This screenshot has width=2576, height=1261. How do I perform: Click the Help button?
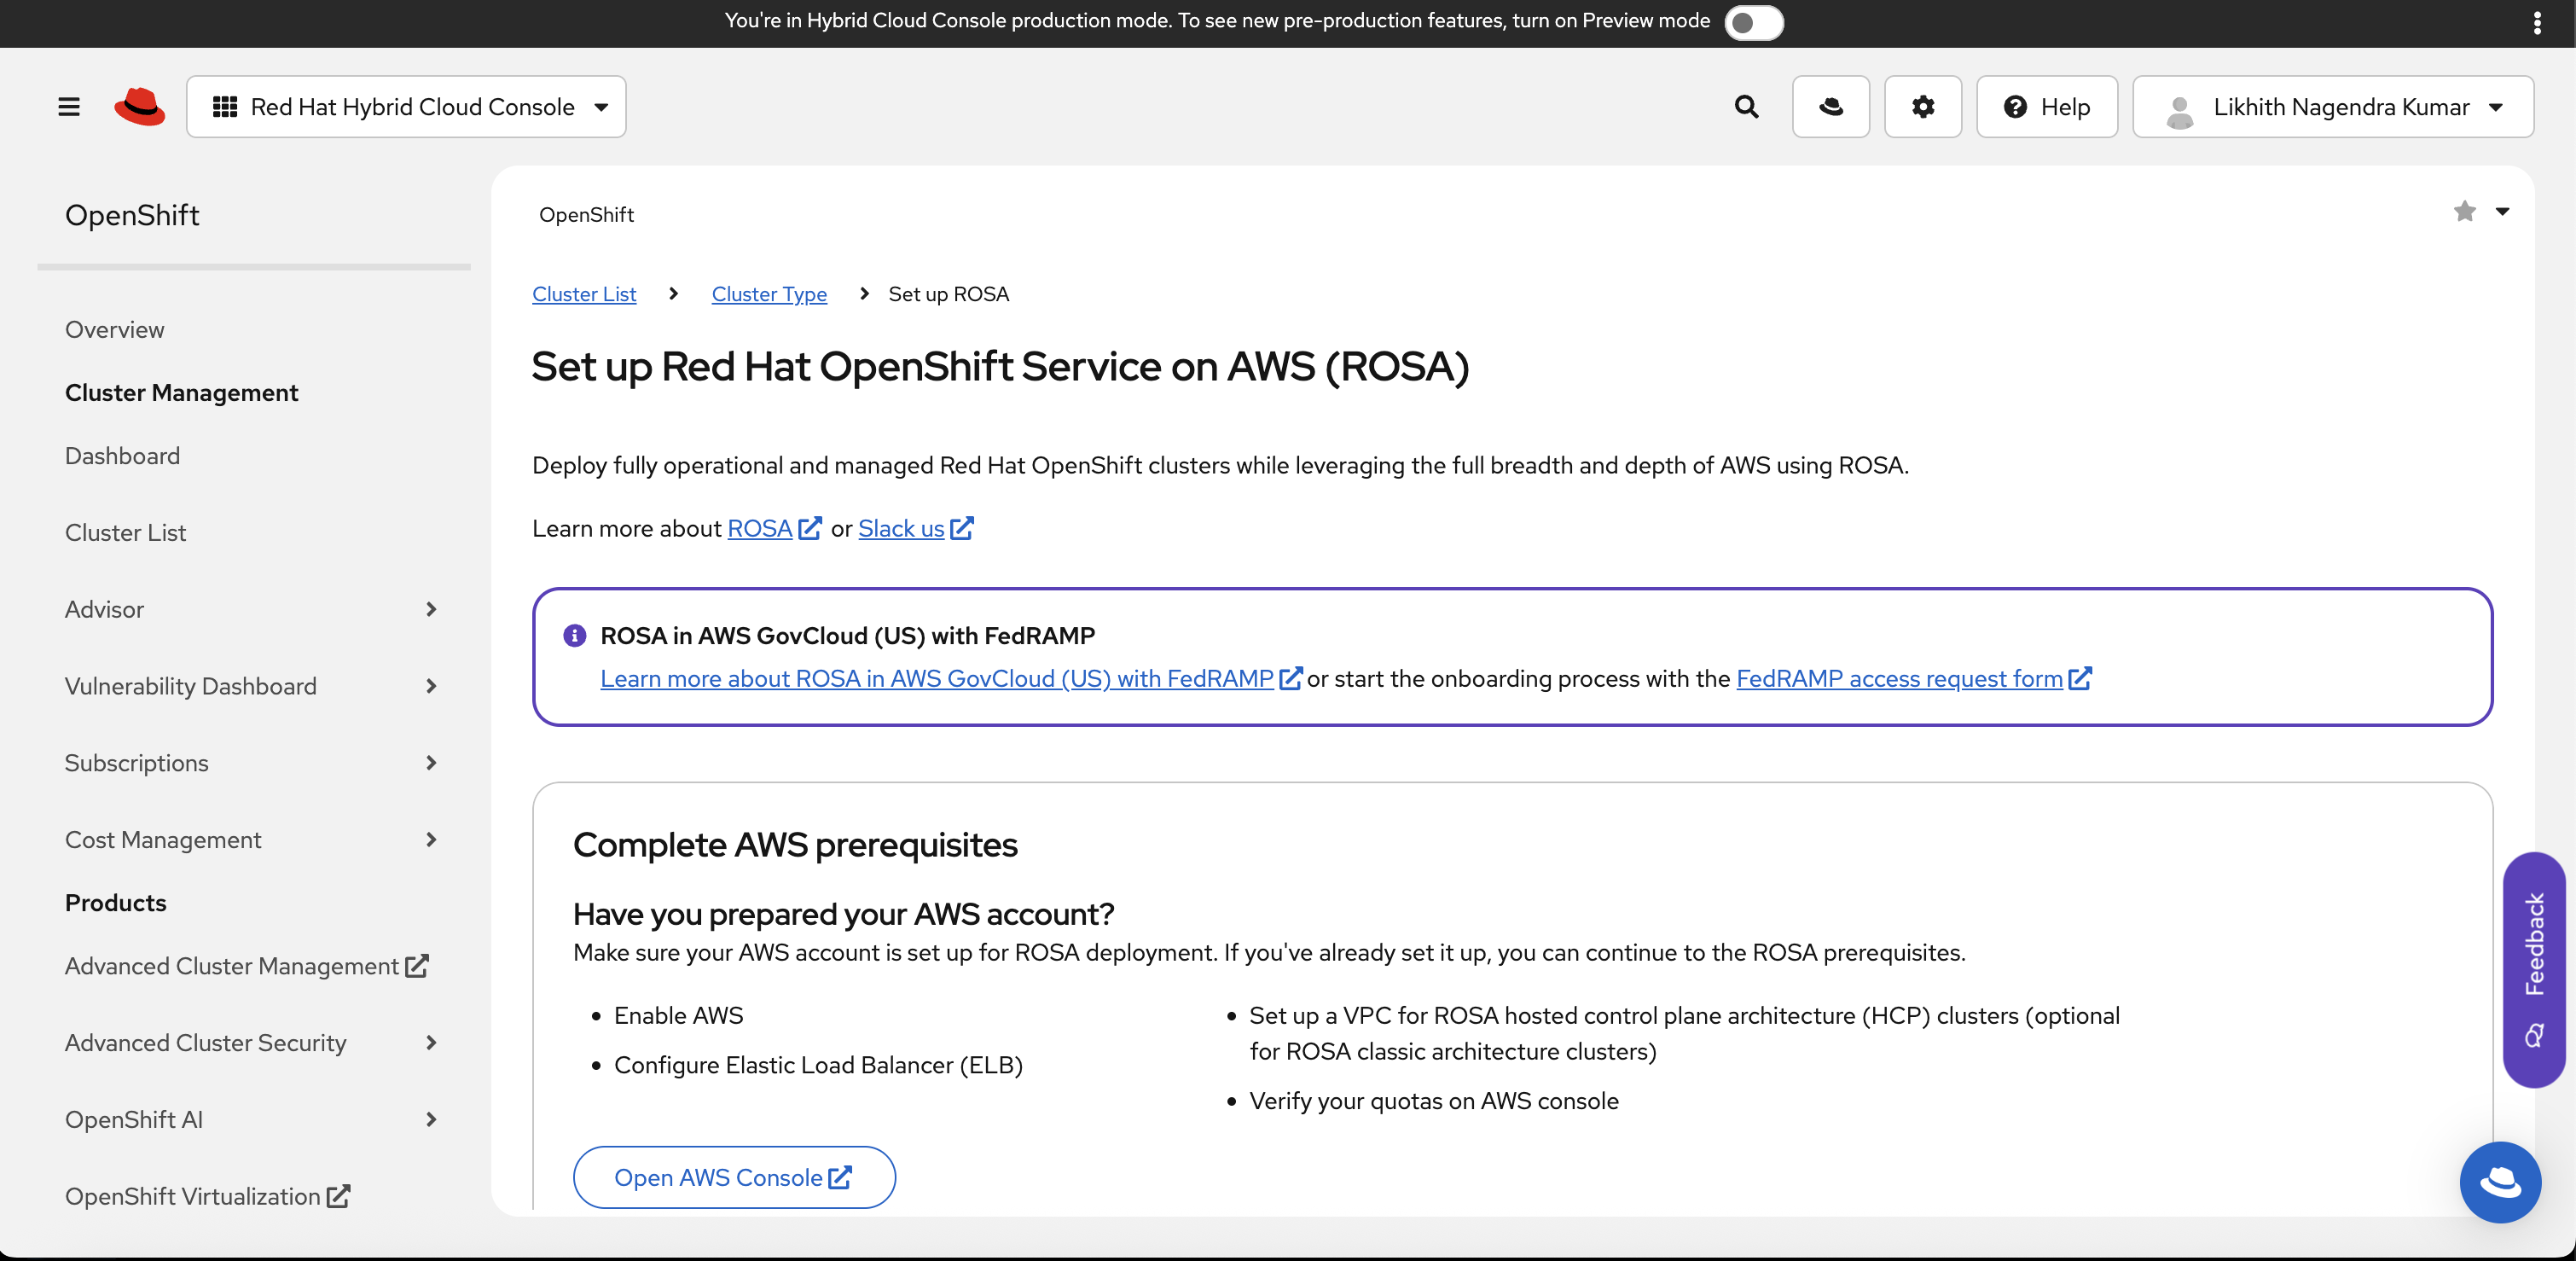point(2046,106)
